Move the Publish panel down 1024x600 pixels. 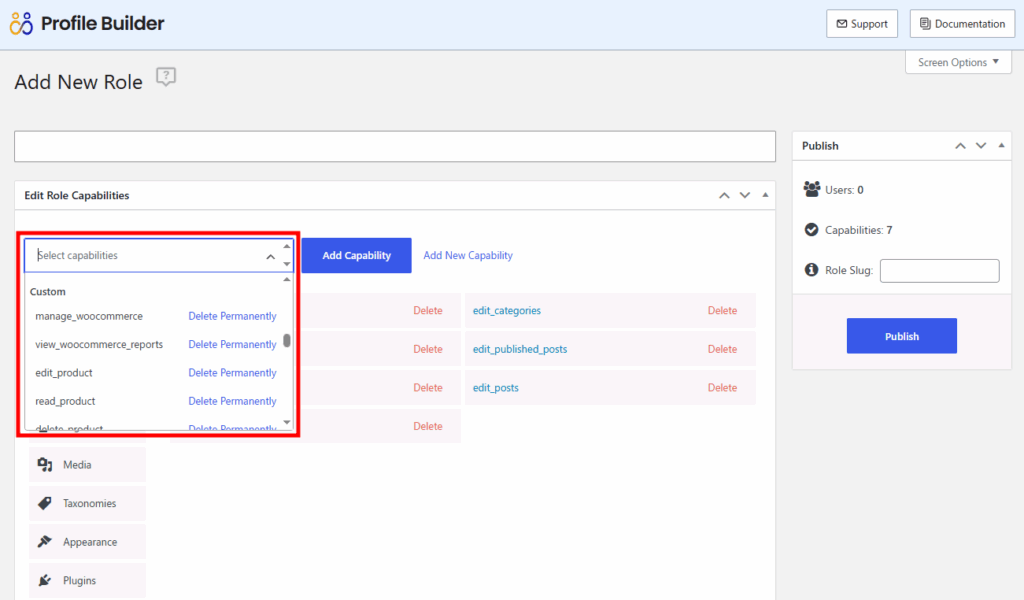click(981, 146)
